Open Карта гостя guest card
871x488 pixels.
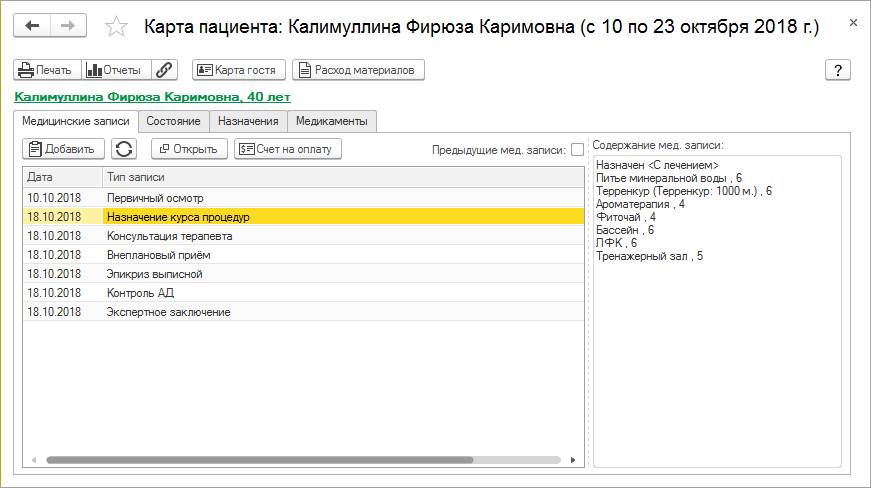tap(239, 70)
